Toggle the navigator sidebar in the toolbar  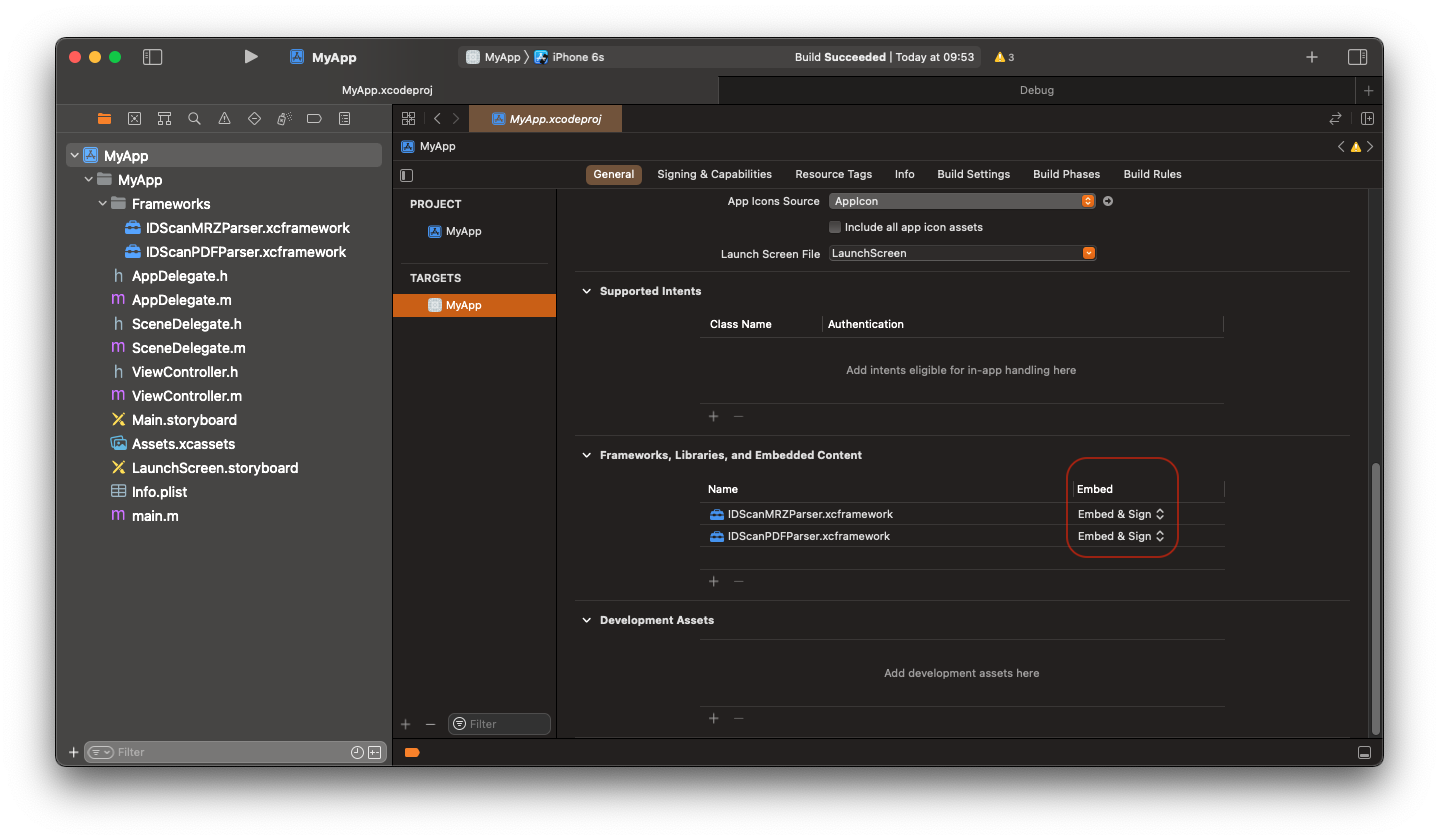(x=152, y=57)
